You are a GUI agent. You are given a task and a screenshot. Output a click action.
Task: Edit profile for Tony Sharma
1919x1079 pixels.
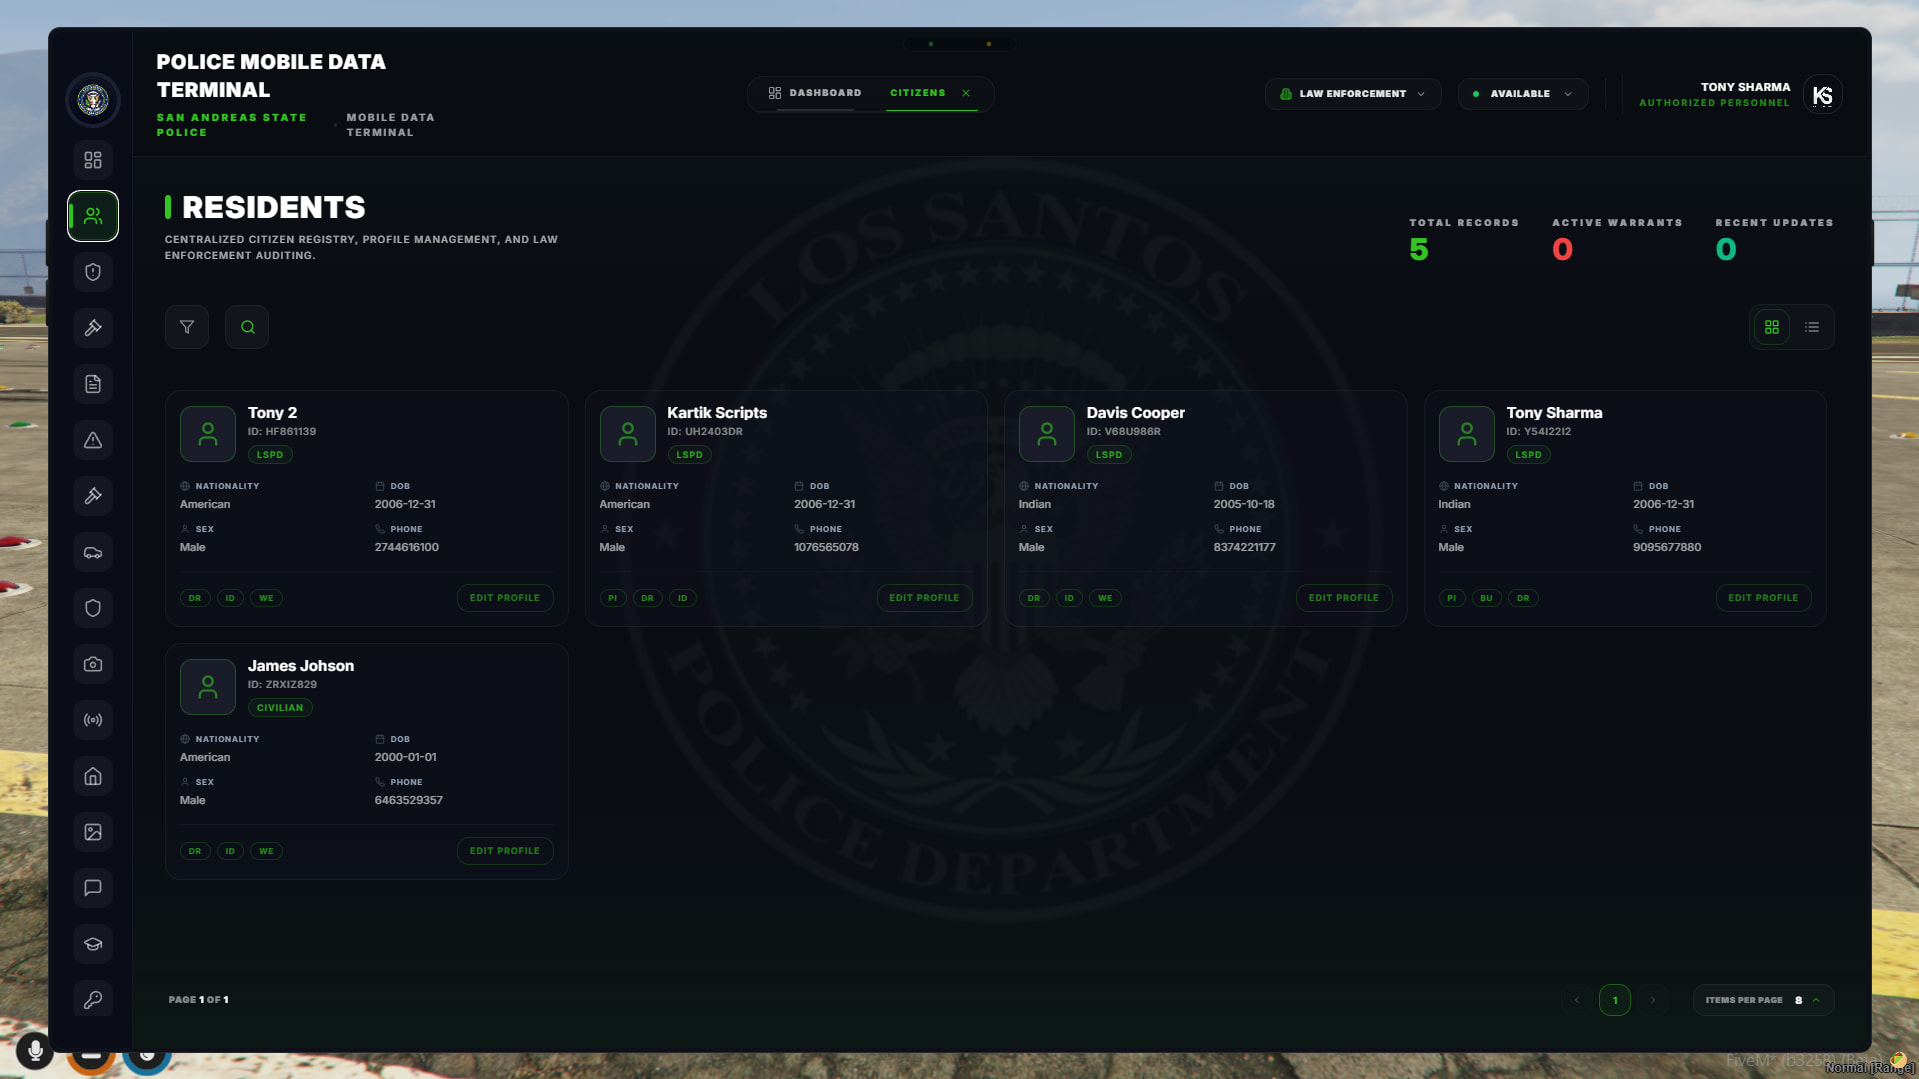[x=1763, y=598]
